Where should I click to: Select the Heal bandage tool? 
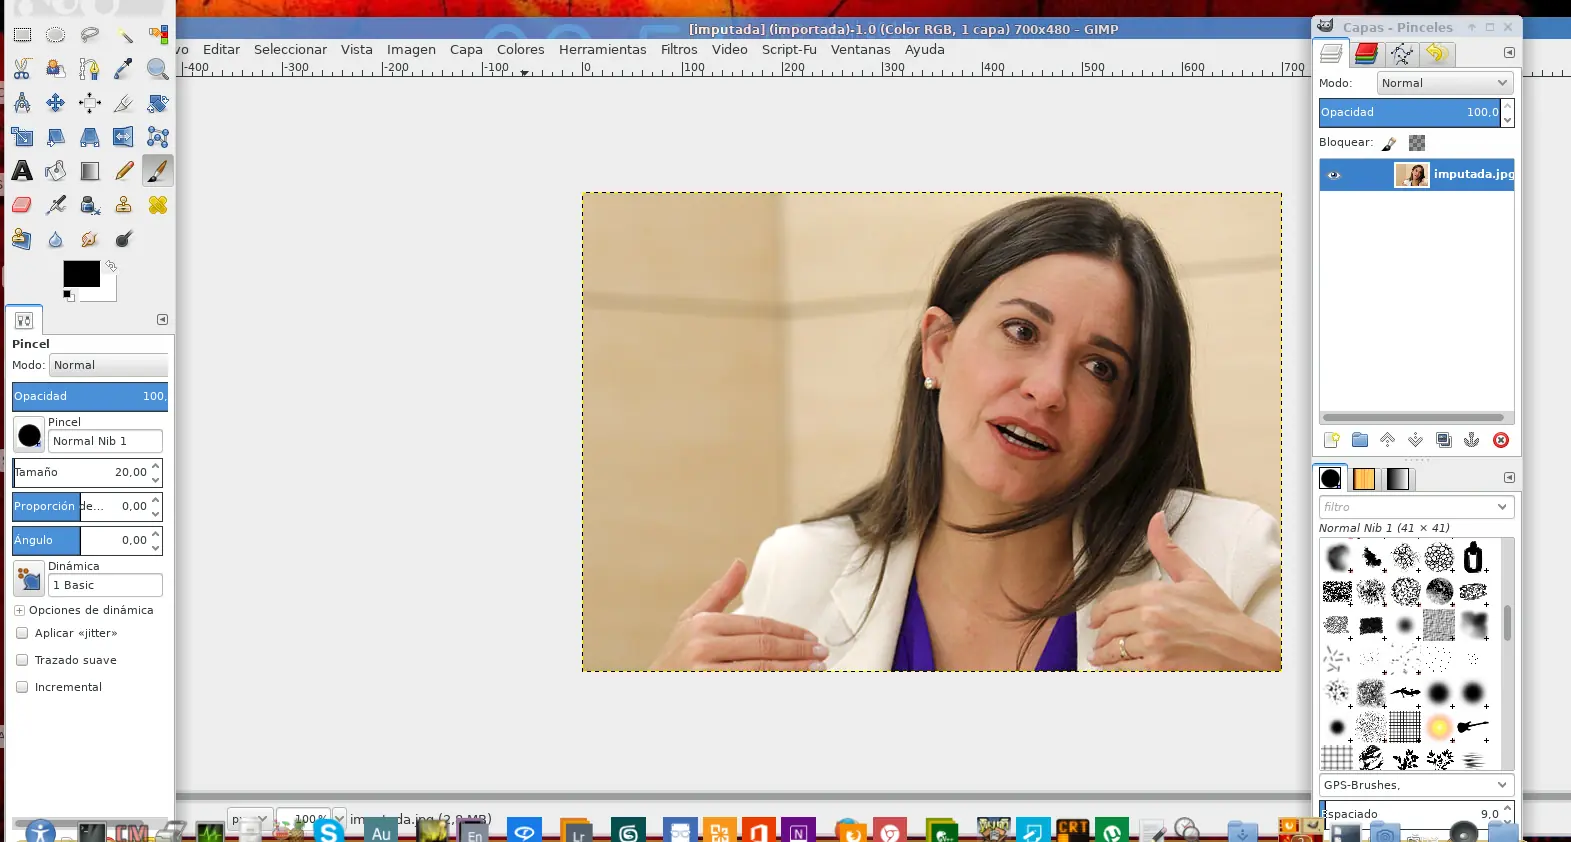(158, 205)
